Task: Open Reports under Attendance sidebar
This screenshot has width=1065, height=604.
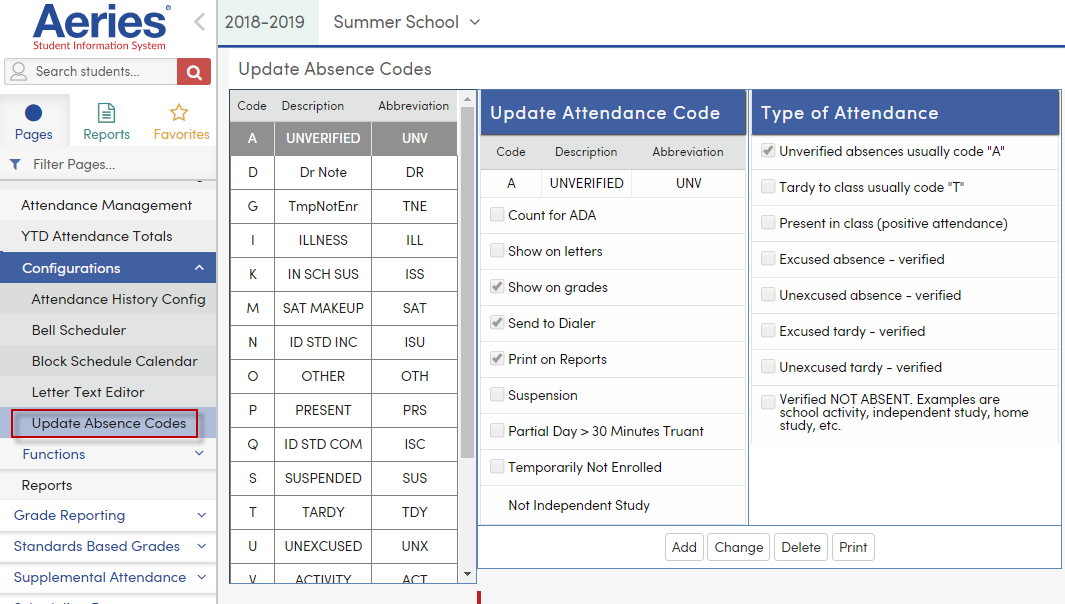Action: (x=47, y=485)
